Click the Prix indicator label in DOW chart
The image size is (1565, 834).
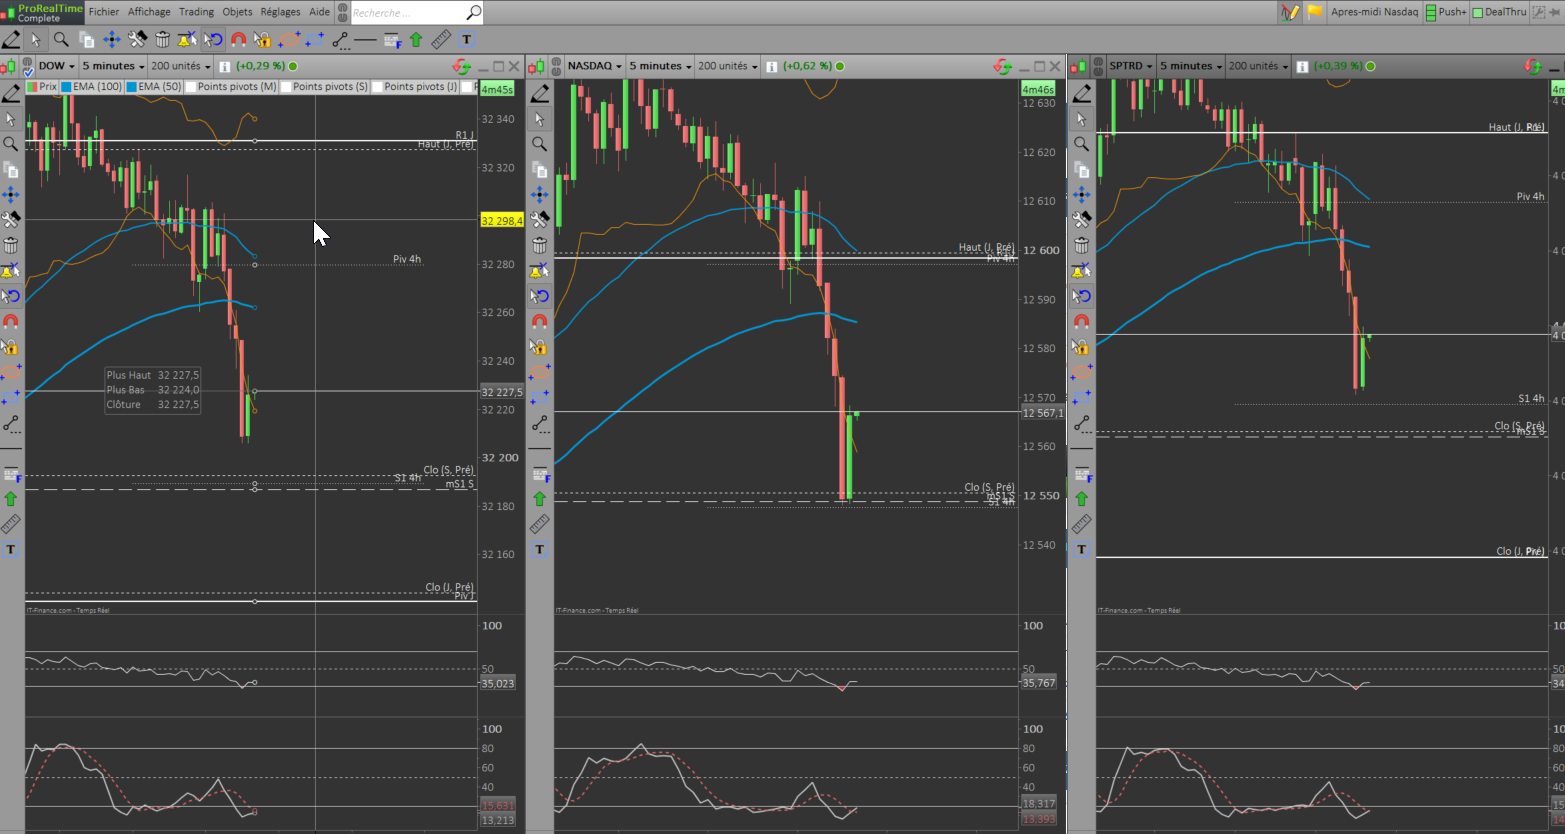coord(48,87)
